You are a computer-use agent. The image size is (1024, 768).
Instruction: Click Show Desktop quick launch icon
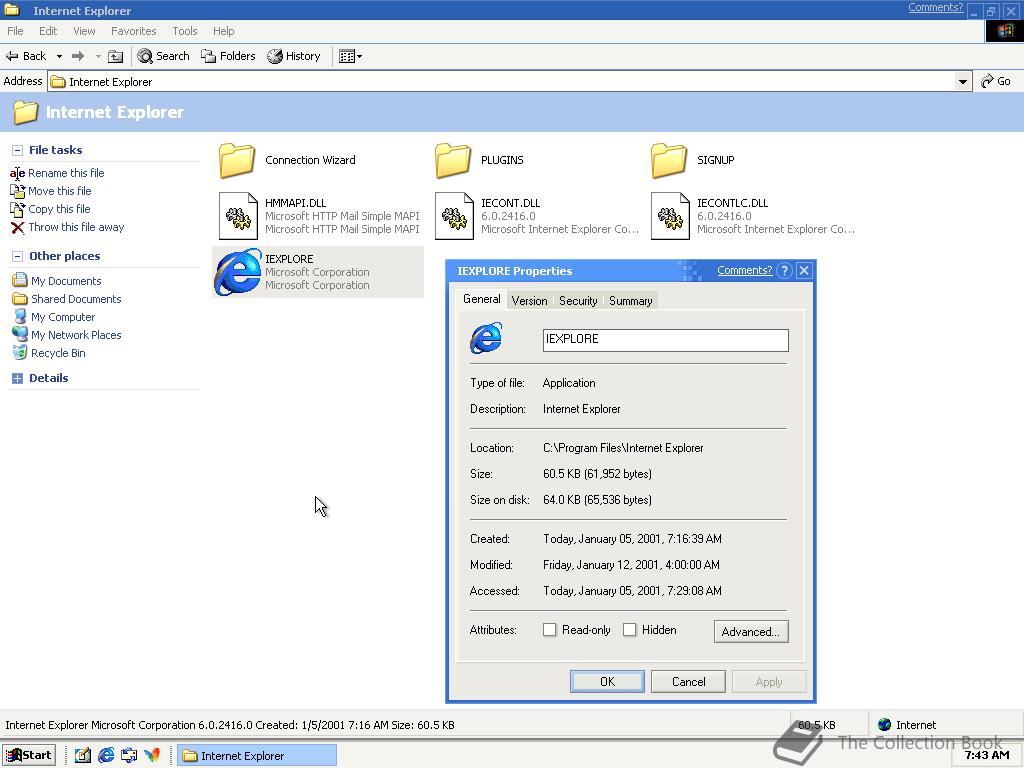point(82,756)
